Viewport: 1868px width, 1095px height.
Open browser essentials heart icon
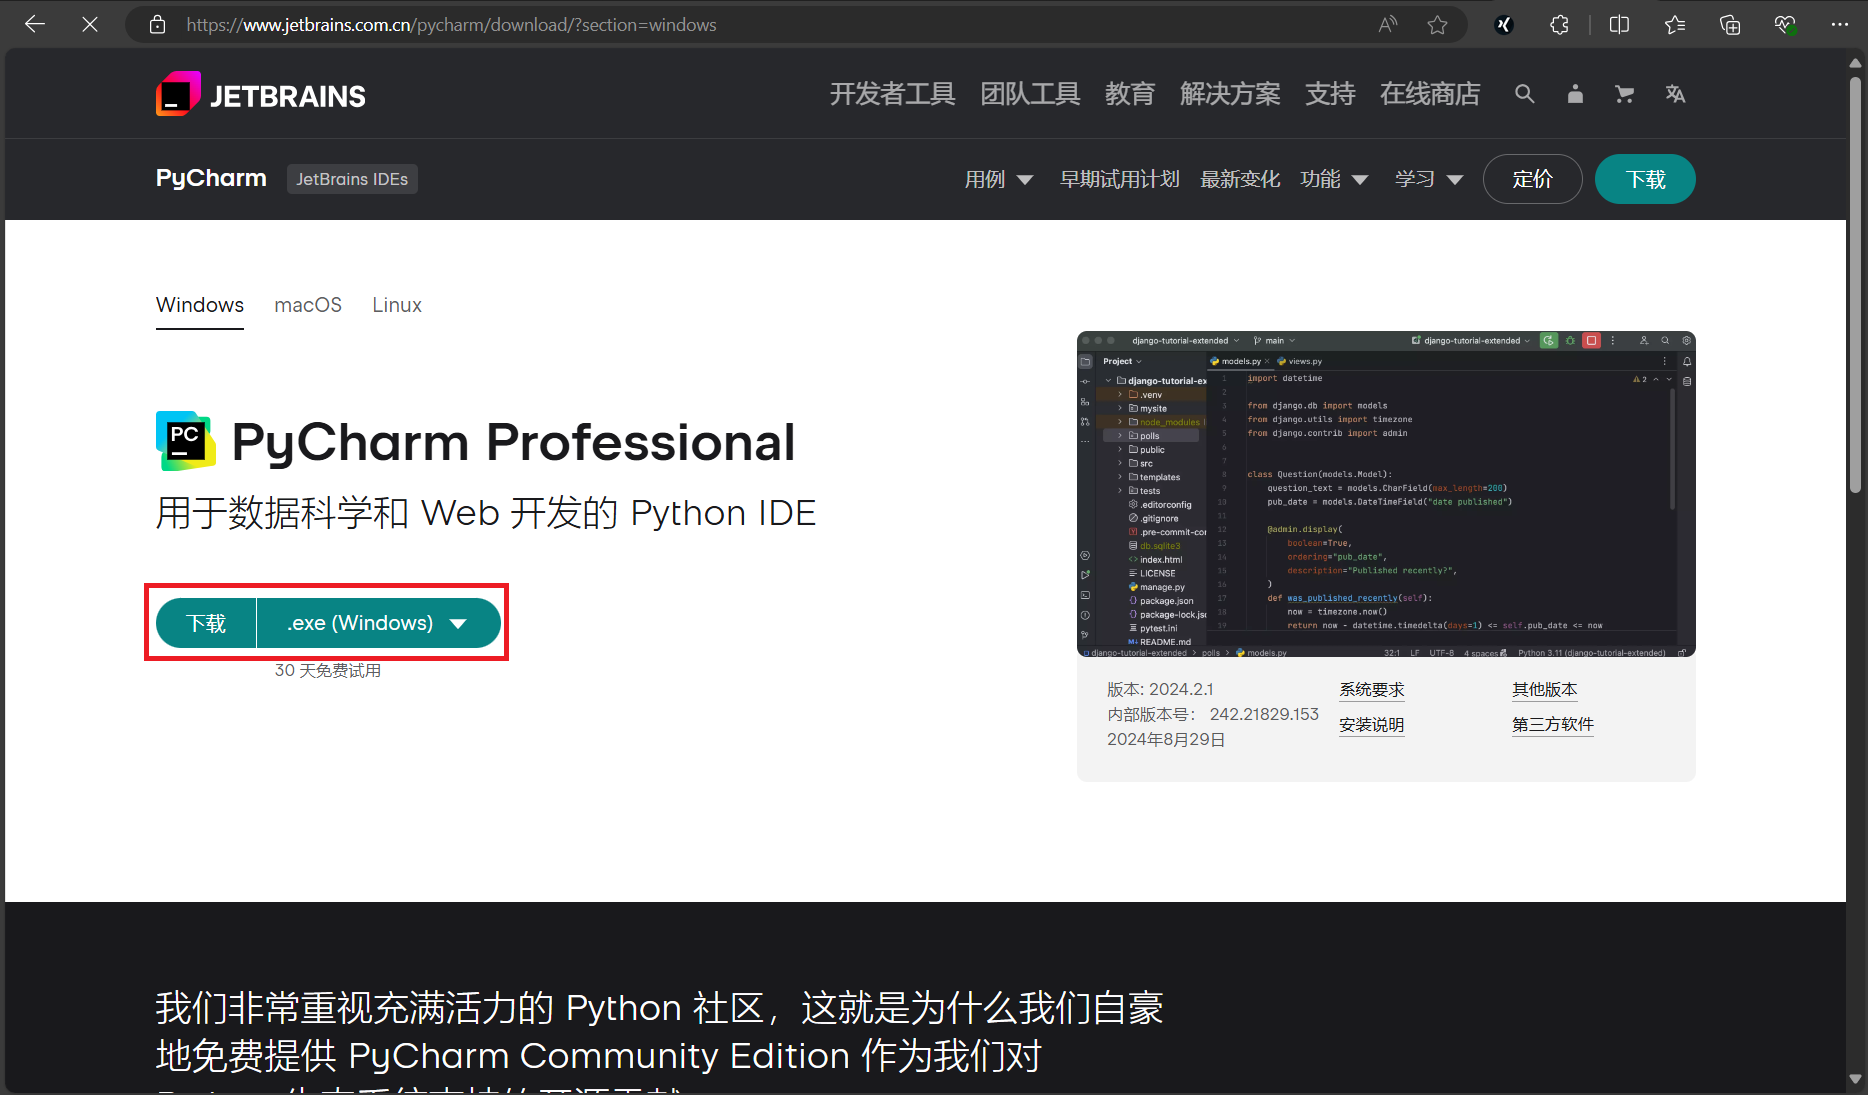click(1785, 24)
